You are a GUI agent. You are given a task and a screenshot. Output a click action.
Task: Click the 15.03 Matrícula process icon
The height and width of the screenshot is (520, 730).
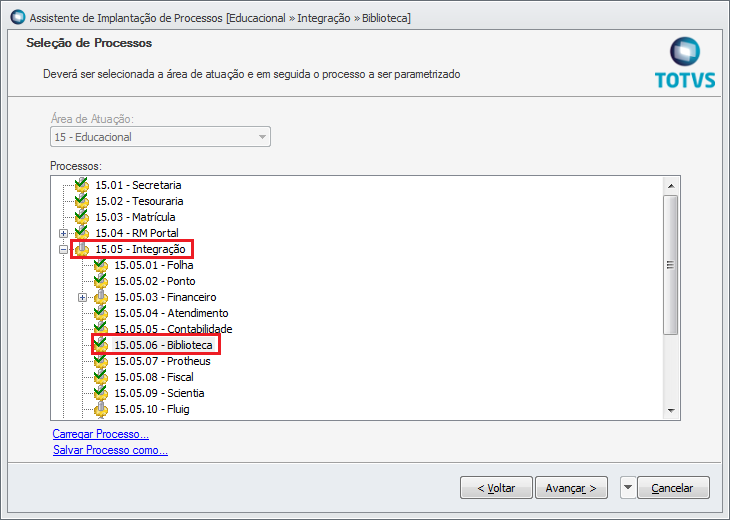point(82,217)
